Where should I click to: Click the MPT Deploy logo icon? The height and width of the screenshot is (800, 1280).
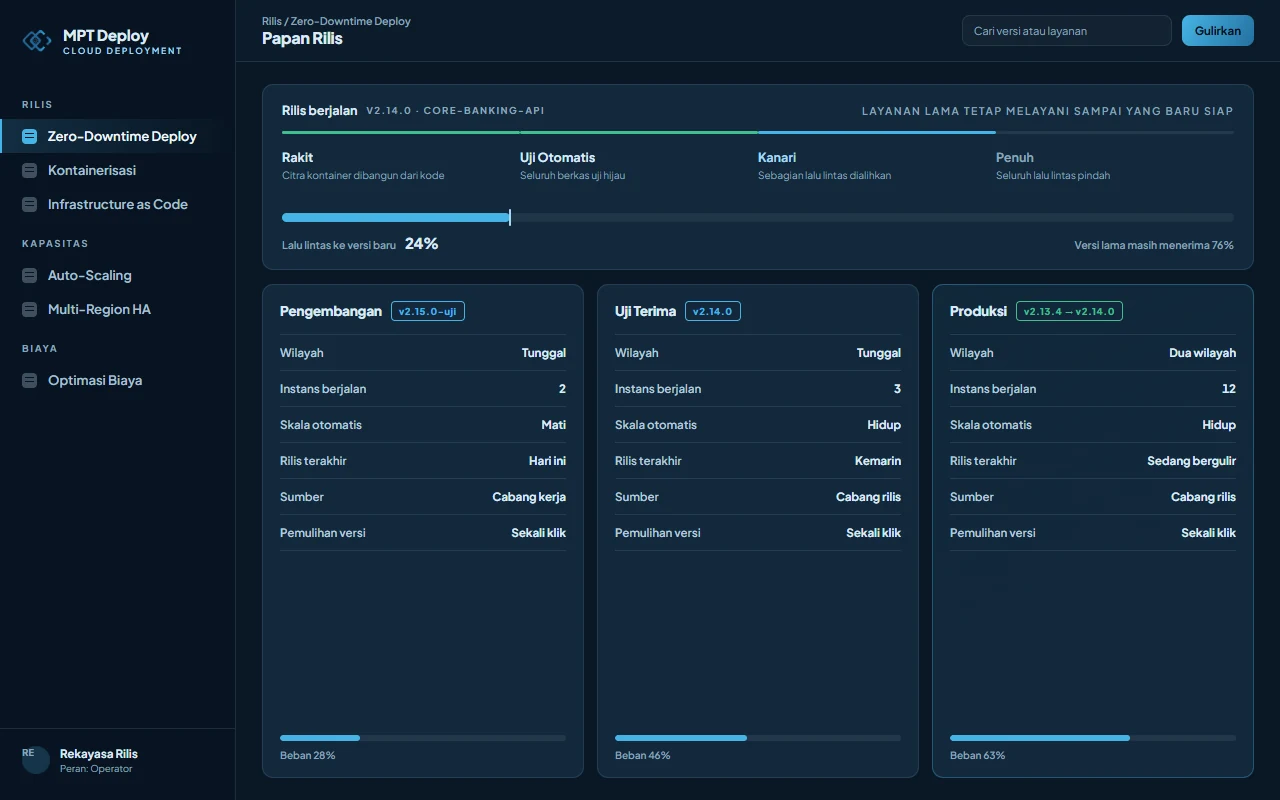click(x=37, y=40)
